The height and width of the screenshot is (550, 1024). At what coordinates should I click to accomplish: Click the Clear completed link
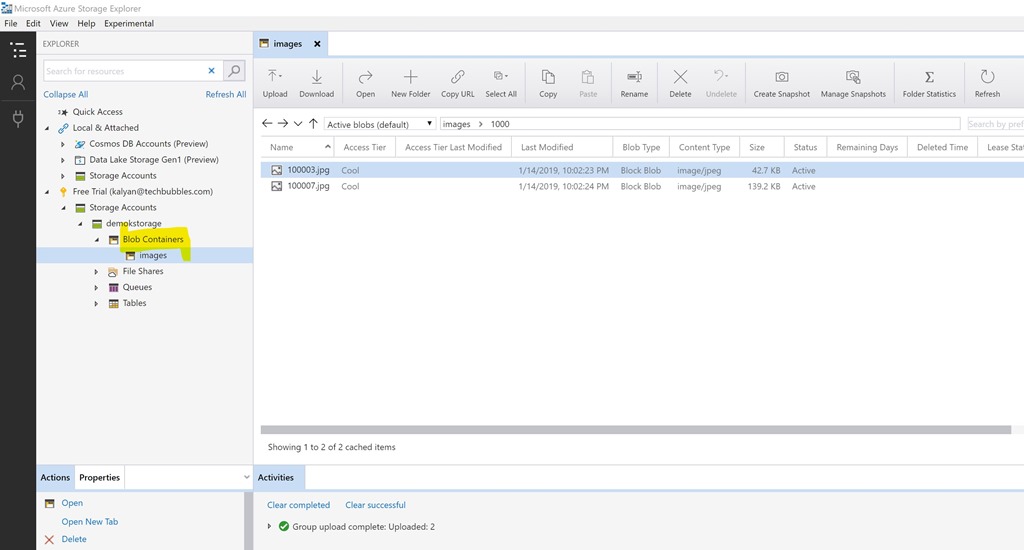[x=298, y=505]
